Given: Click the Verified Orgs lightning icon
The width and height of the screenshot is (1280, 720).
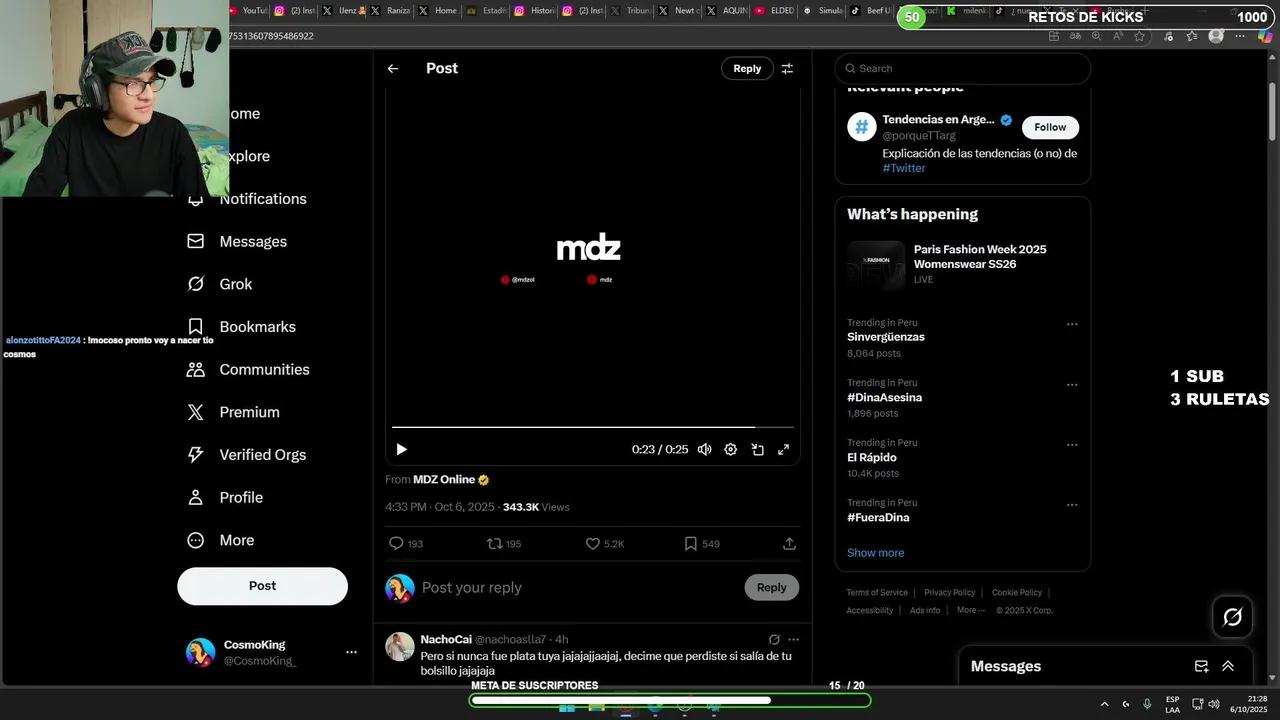Looking at the screenshot, I should click(196, 455).
